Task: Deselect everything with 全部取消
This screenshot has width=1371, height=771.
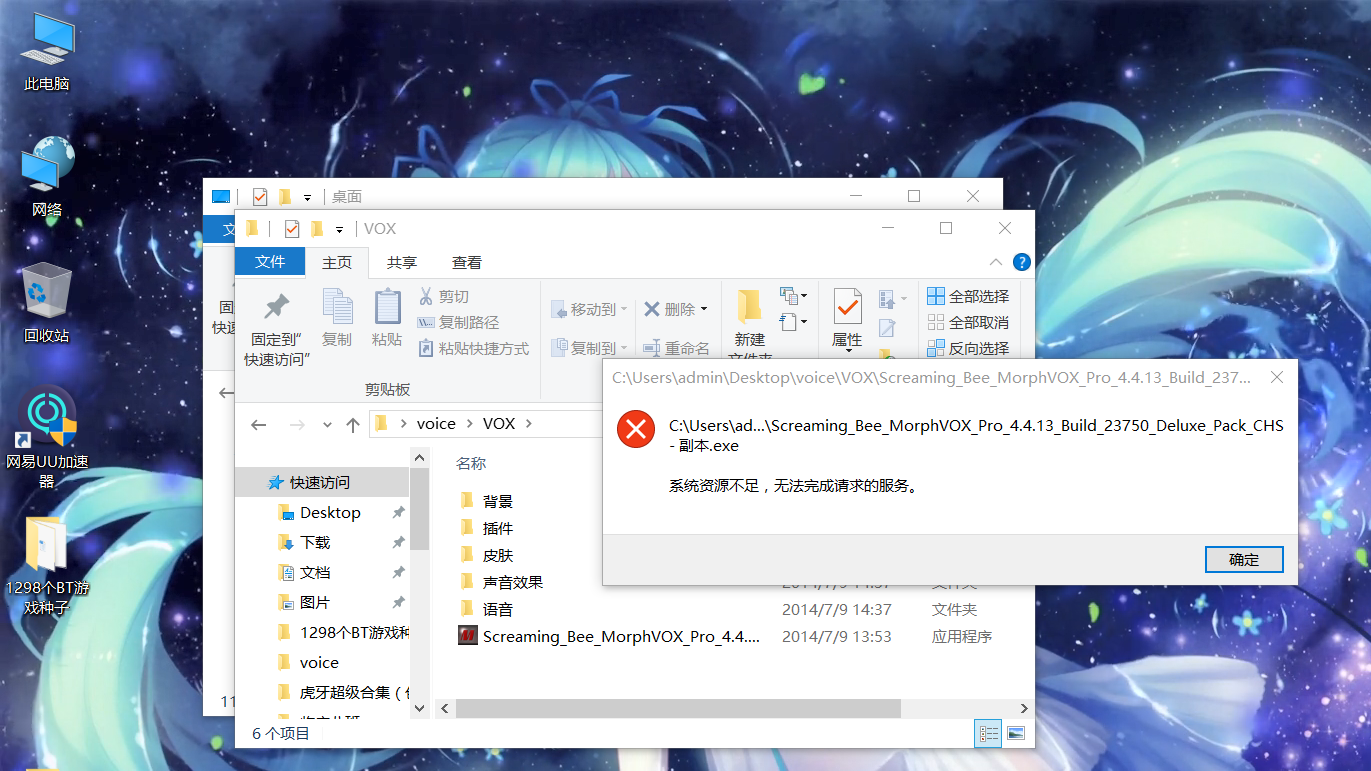Action: 968,323
